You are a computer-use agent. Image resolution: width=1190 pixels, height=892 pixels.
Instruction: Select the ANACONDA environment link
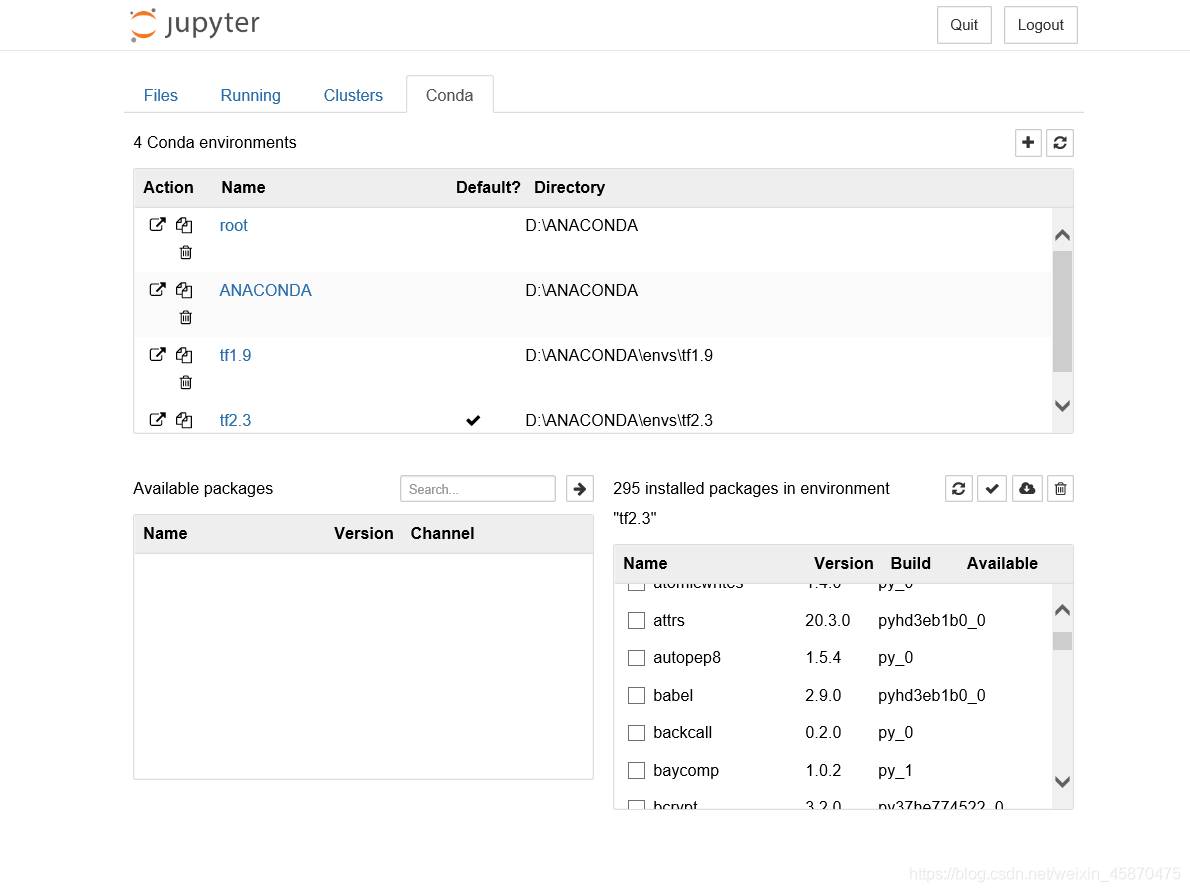266,290
